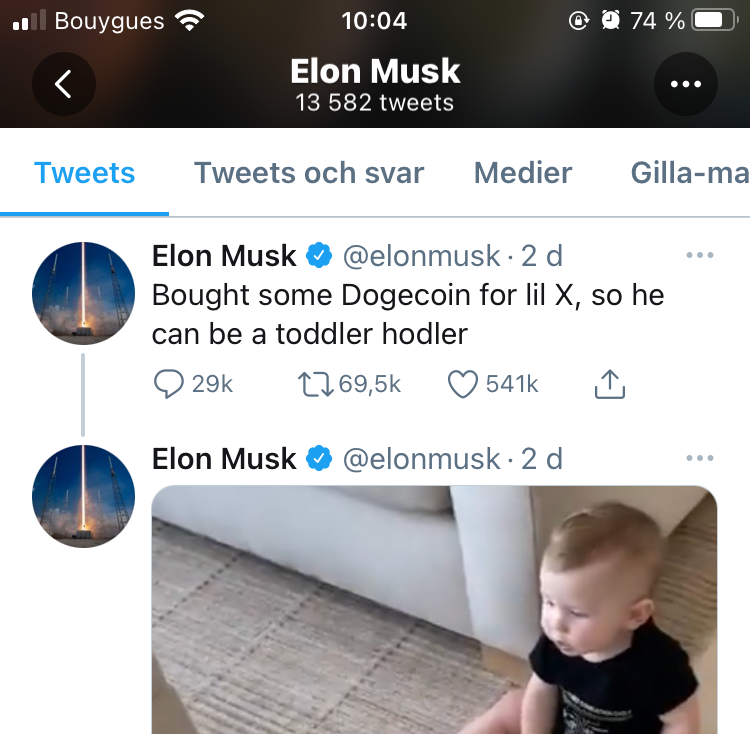Open the Medier tab

coord(523,173)
